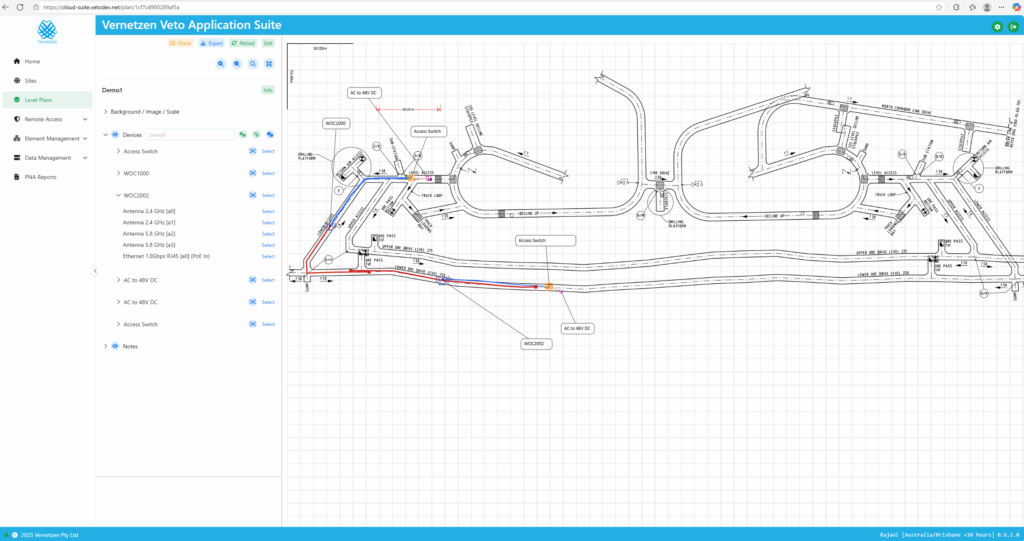Select Antenna 5.8 GHz [a3]
The width and height of the screenshot is (1024, 541).
268,245
